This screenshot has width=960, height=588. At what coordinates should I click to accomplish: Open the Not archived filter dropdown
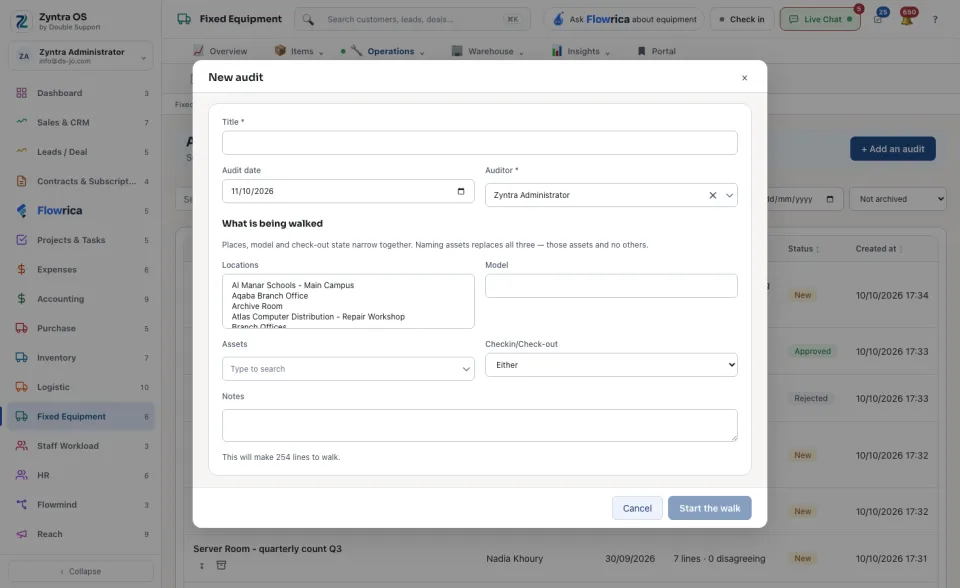click(x=898, y=199)
